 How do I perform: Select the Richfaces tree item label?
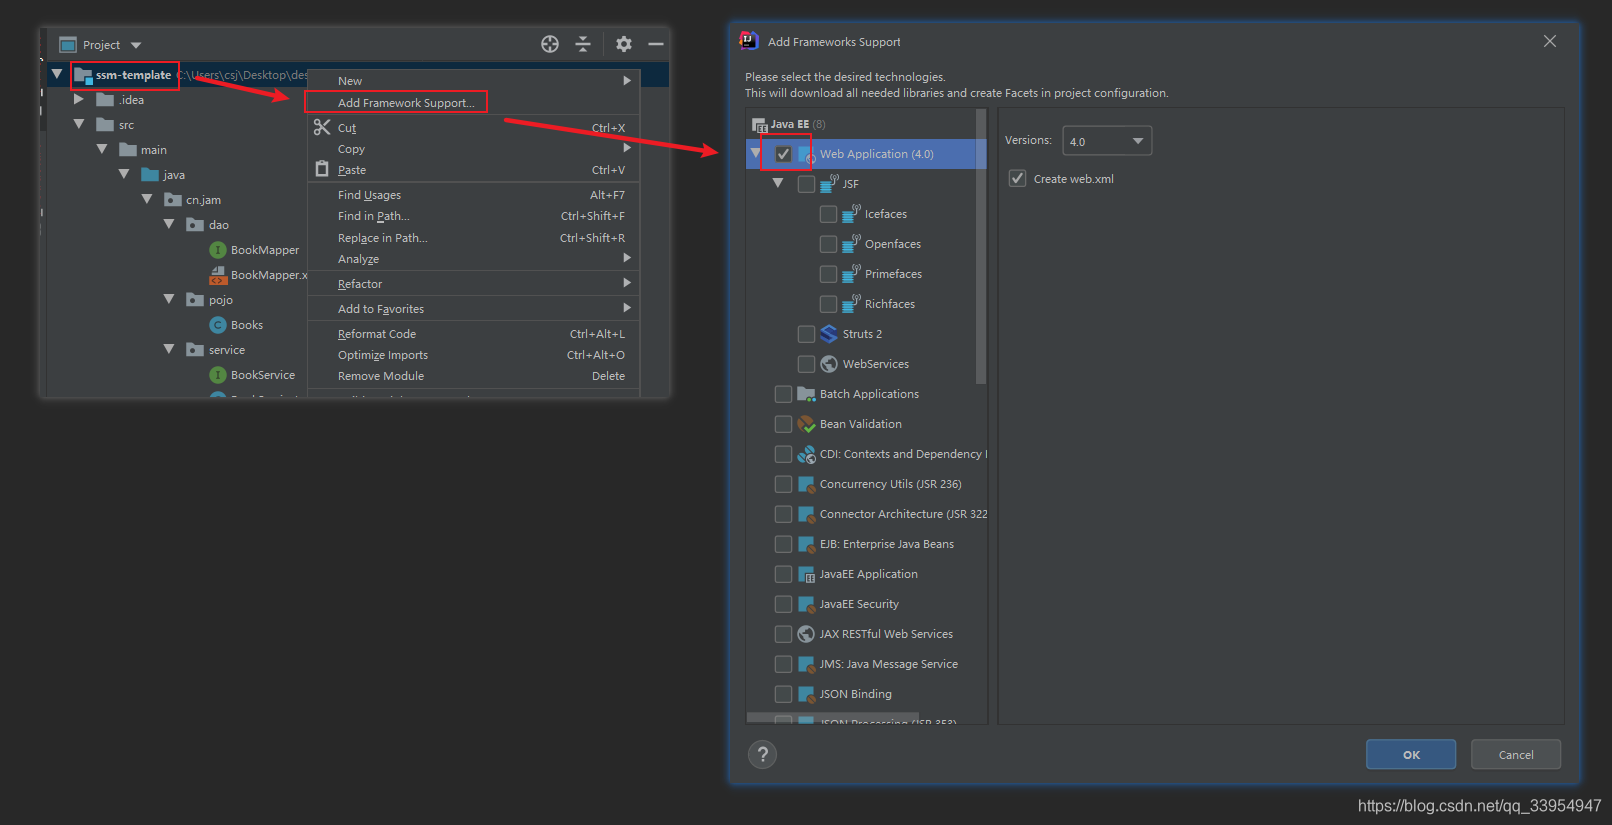[x=890, y=304]
